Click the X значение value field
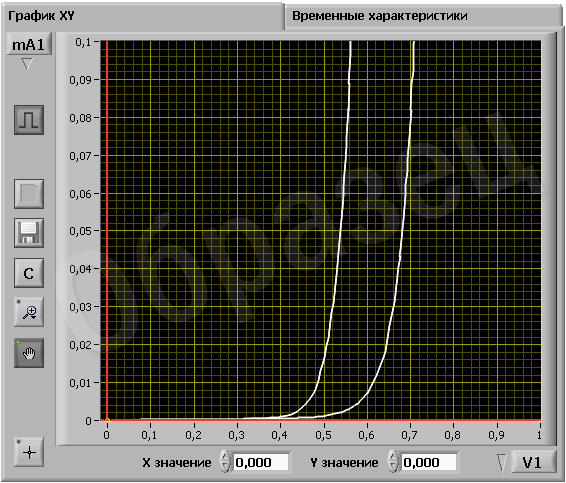This screenshot has width=566, height=483. pyautogui.click(x=261, y=462)
